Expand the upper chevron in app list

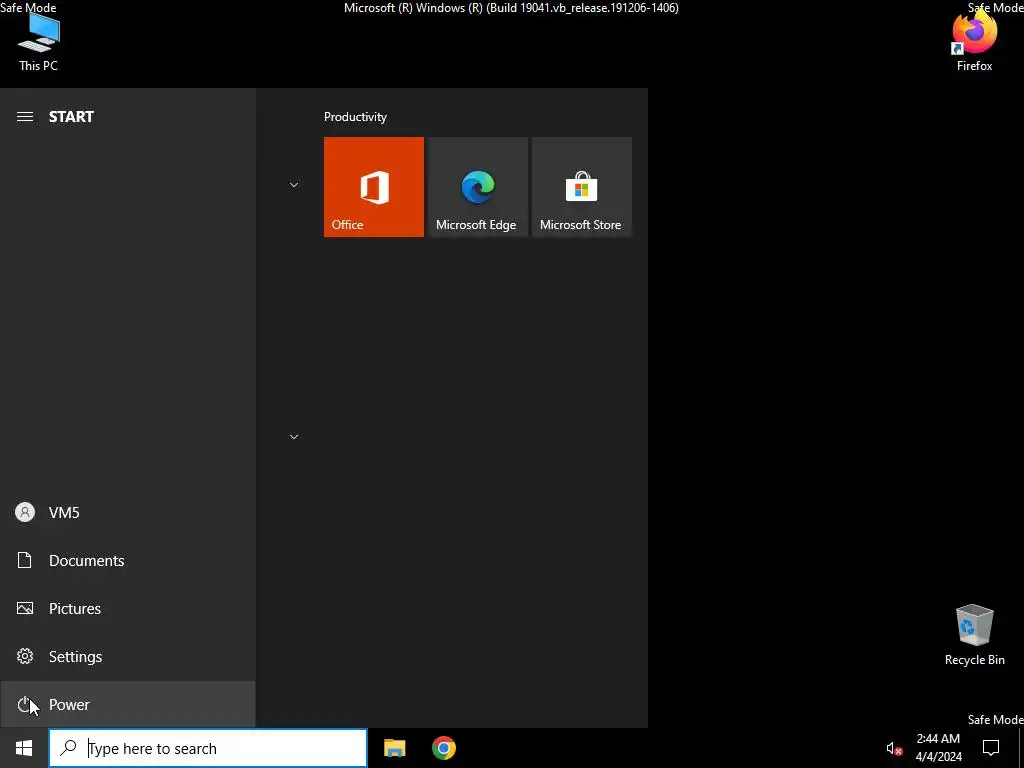pos(294,185)
